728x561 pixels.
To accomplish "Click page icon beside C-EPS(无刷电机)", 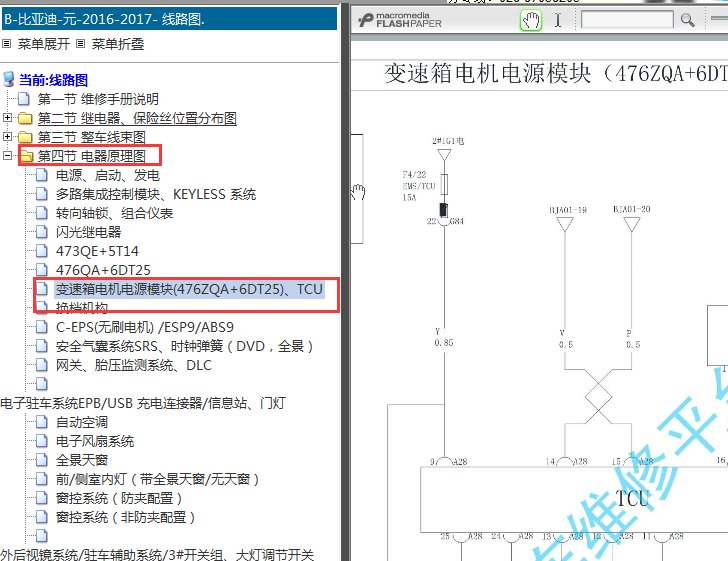I will (x=42, y=327).
